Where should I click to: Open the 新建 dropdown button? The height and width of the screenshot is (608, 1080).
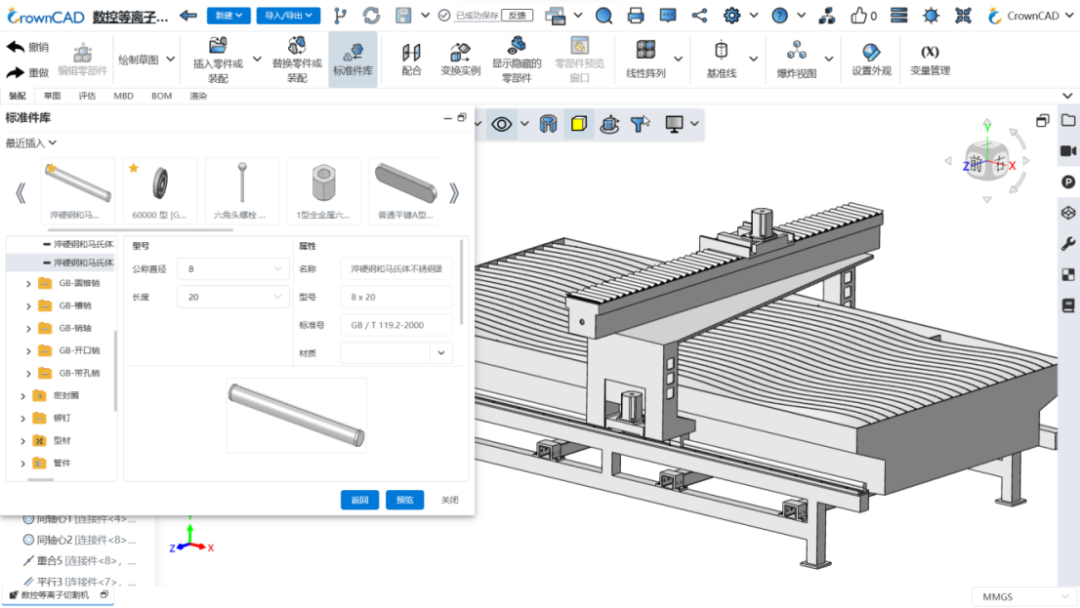click(x=229, y=15)
